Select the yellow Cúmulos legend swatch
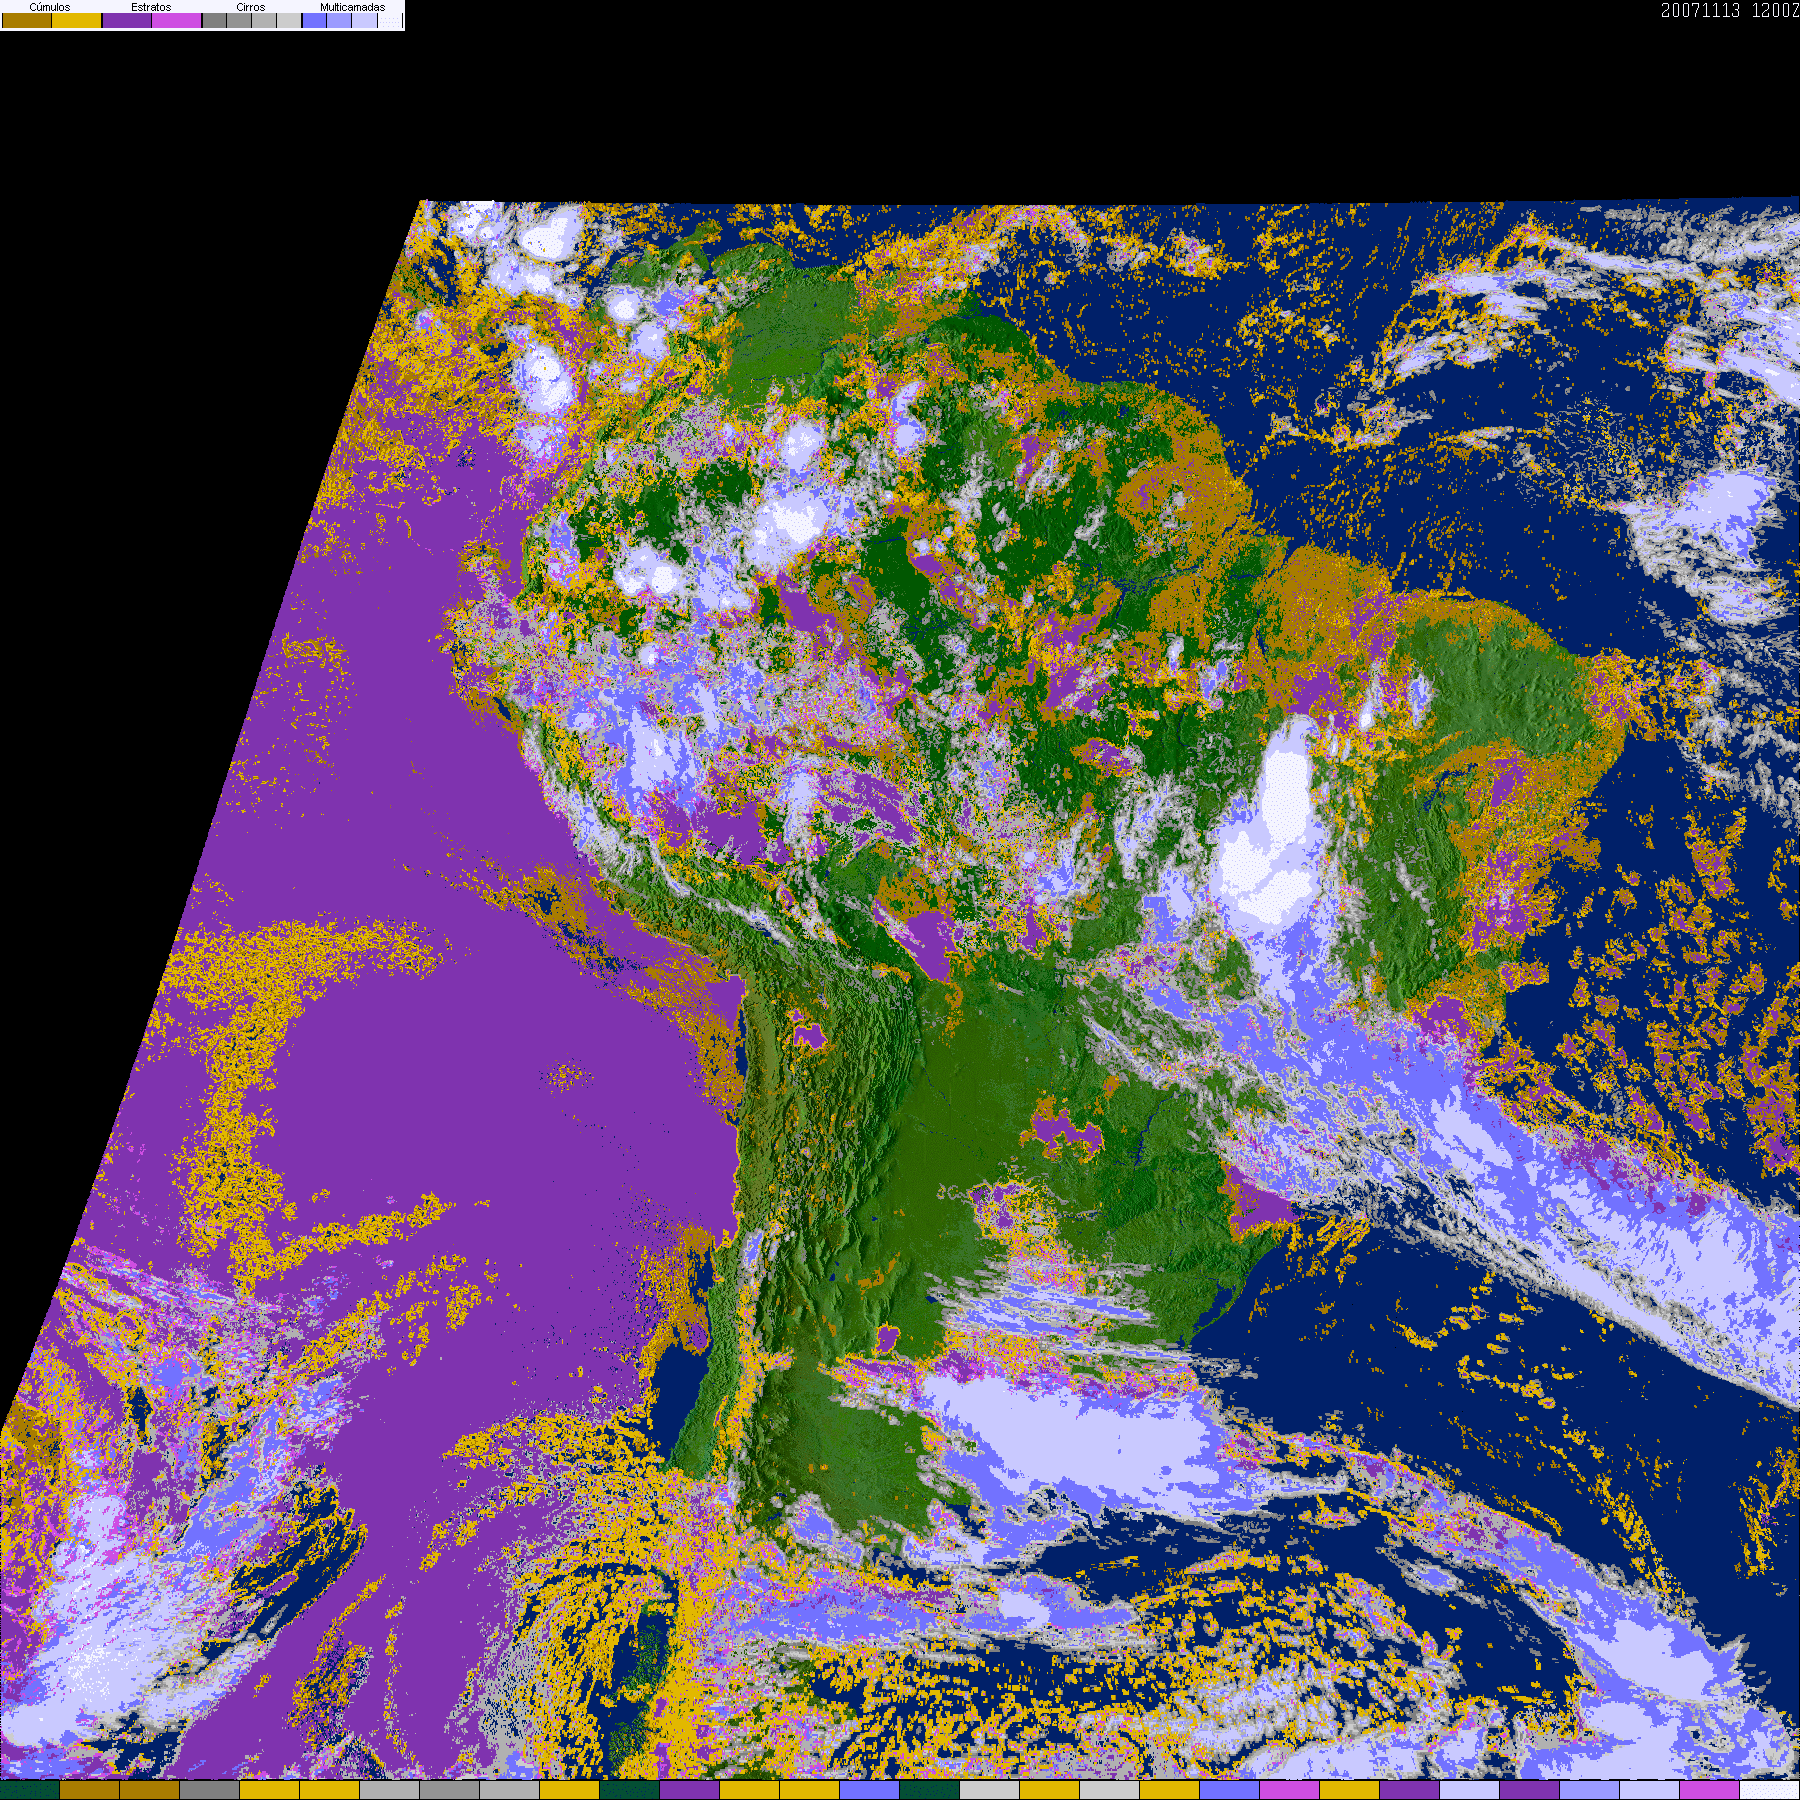The image size is (1800, 1800). pos(77,21)
